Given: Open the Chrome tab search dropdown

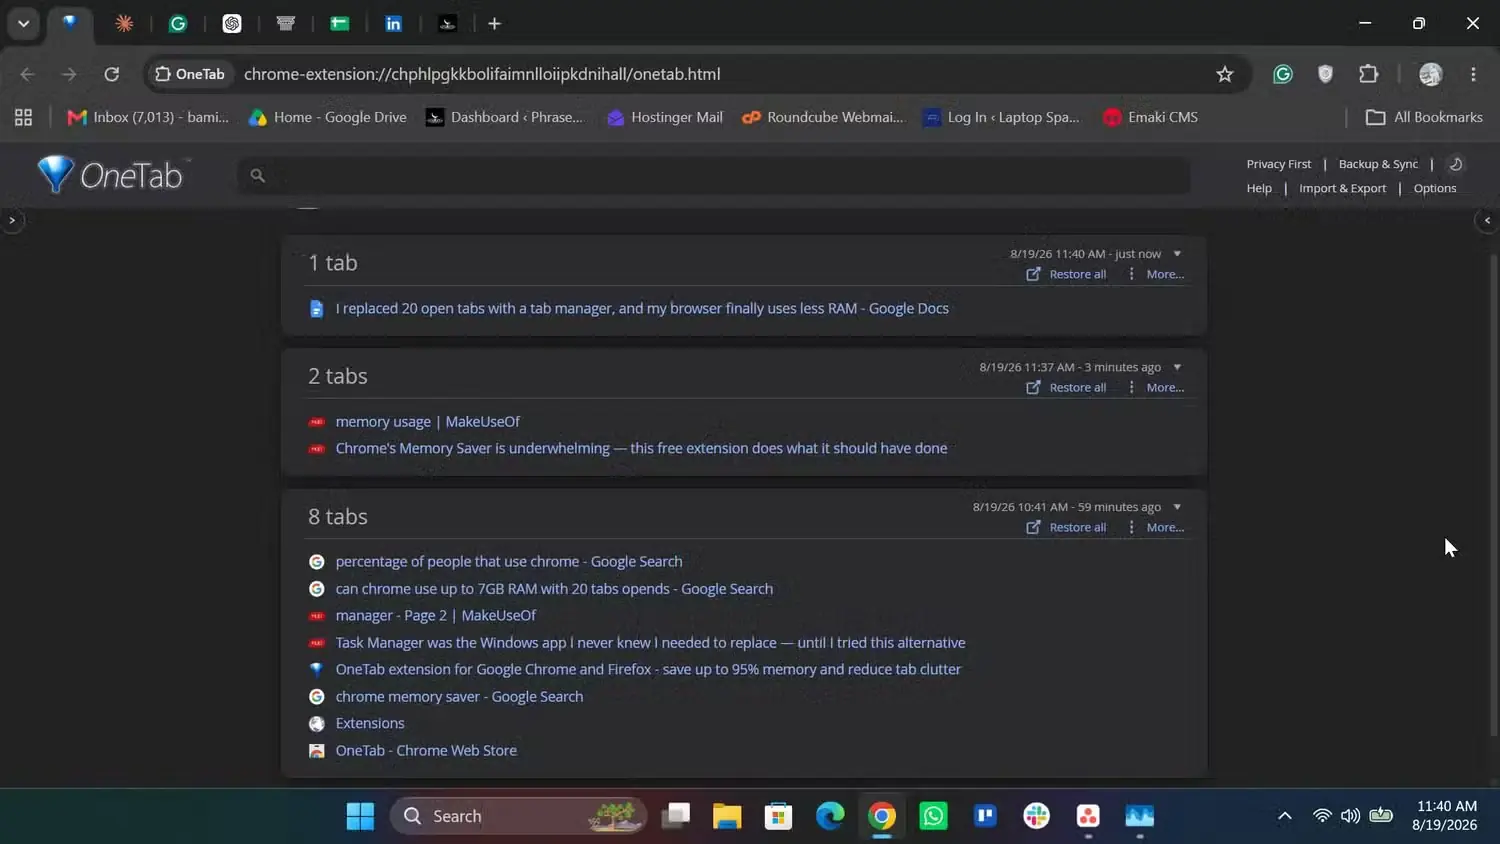Looking at the screenshot, I should click(x=23, y=23).
